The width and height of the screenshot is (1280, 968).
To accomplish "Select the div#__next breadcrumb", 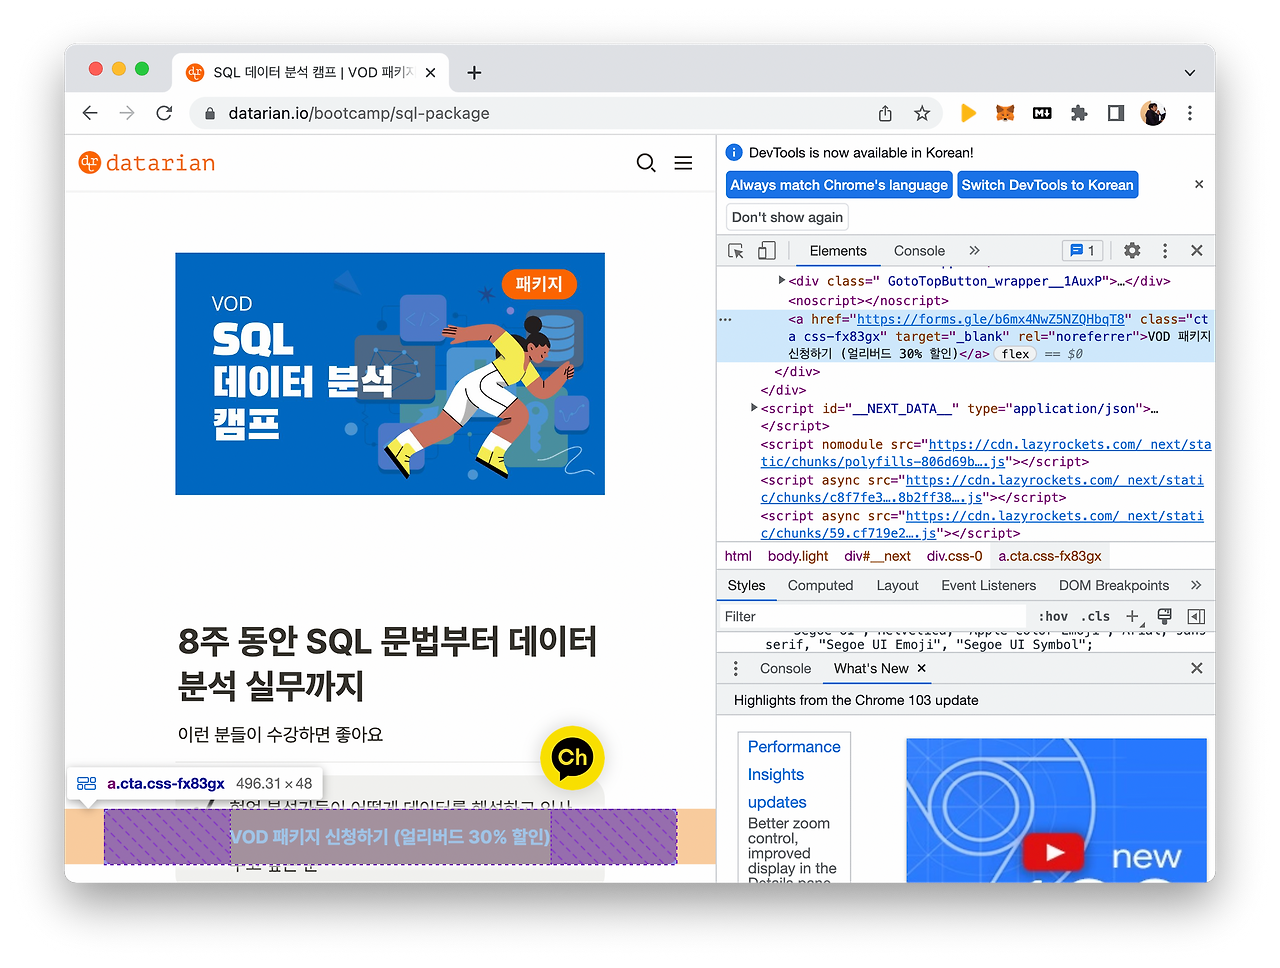I will (x=877, y=556).
